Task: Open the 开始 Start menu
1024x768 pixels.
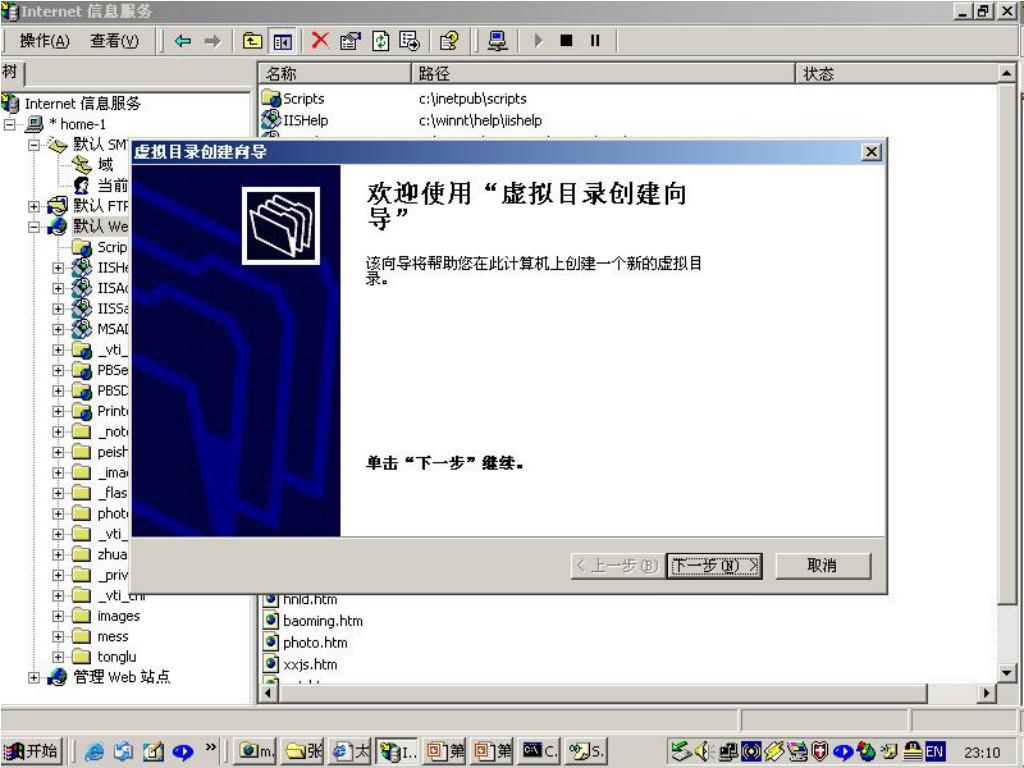Action: pyautogui.click(x=31, y=751)
